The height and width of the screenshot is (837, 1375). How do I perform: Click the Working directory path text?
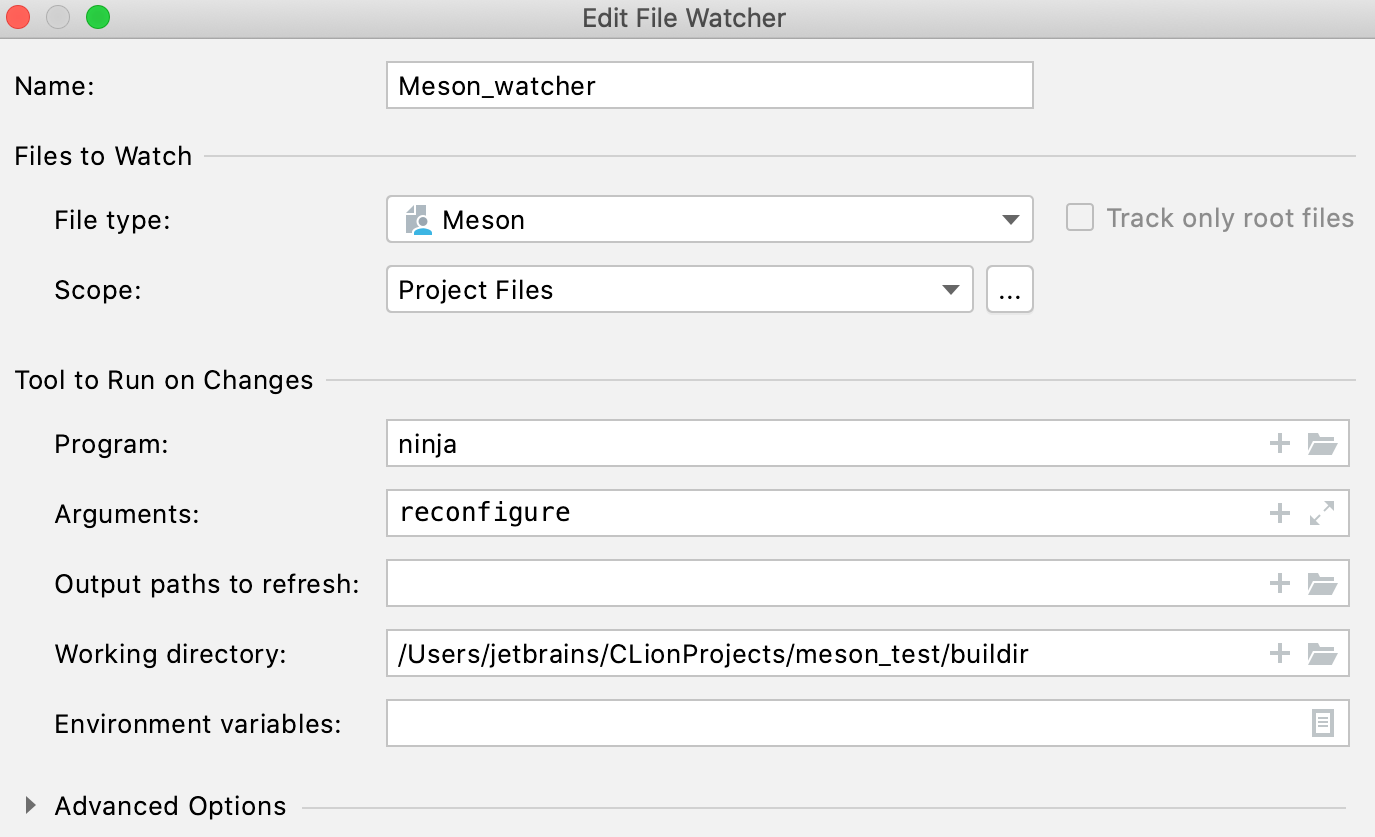[x=710, y=653]
